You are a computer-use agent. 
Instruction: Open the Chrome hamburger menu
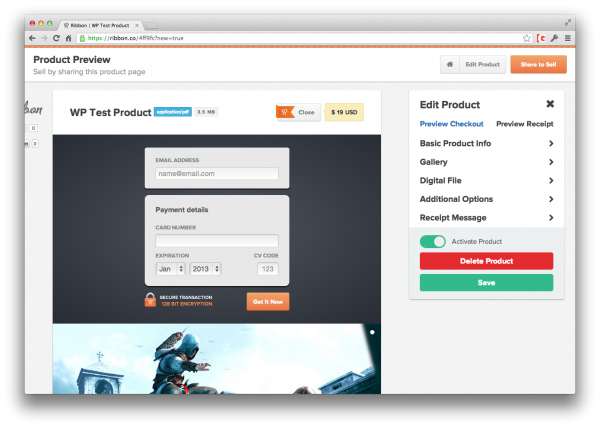point(568,38)
